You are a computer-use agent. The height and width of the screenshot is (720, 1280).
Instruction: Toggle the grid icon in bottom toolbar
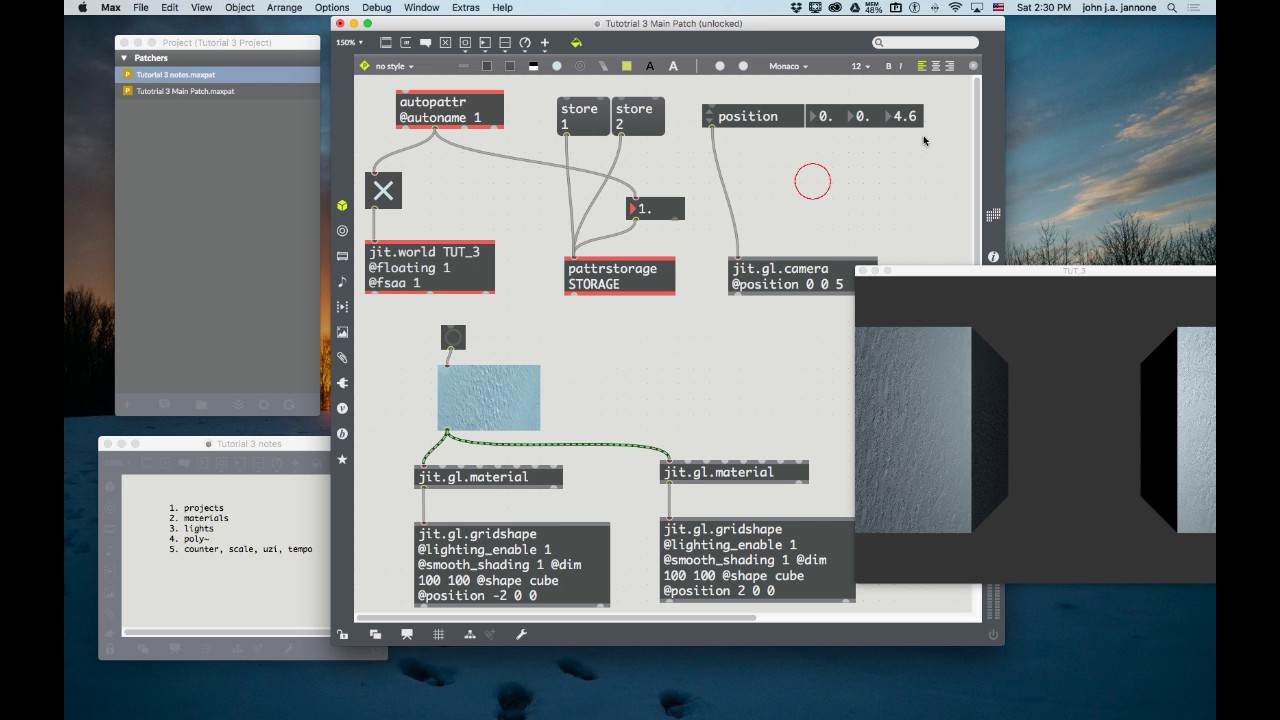click(x=438, y=635)
